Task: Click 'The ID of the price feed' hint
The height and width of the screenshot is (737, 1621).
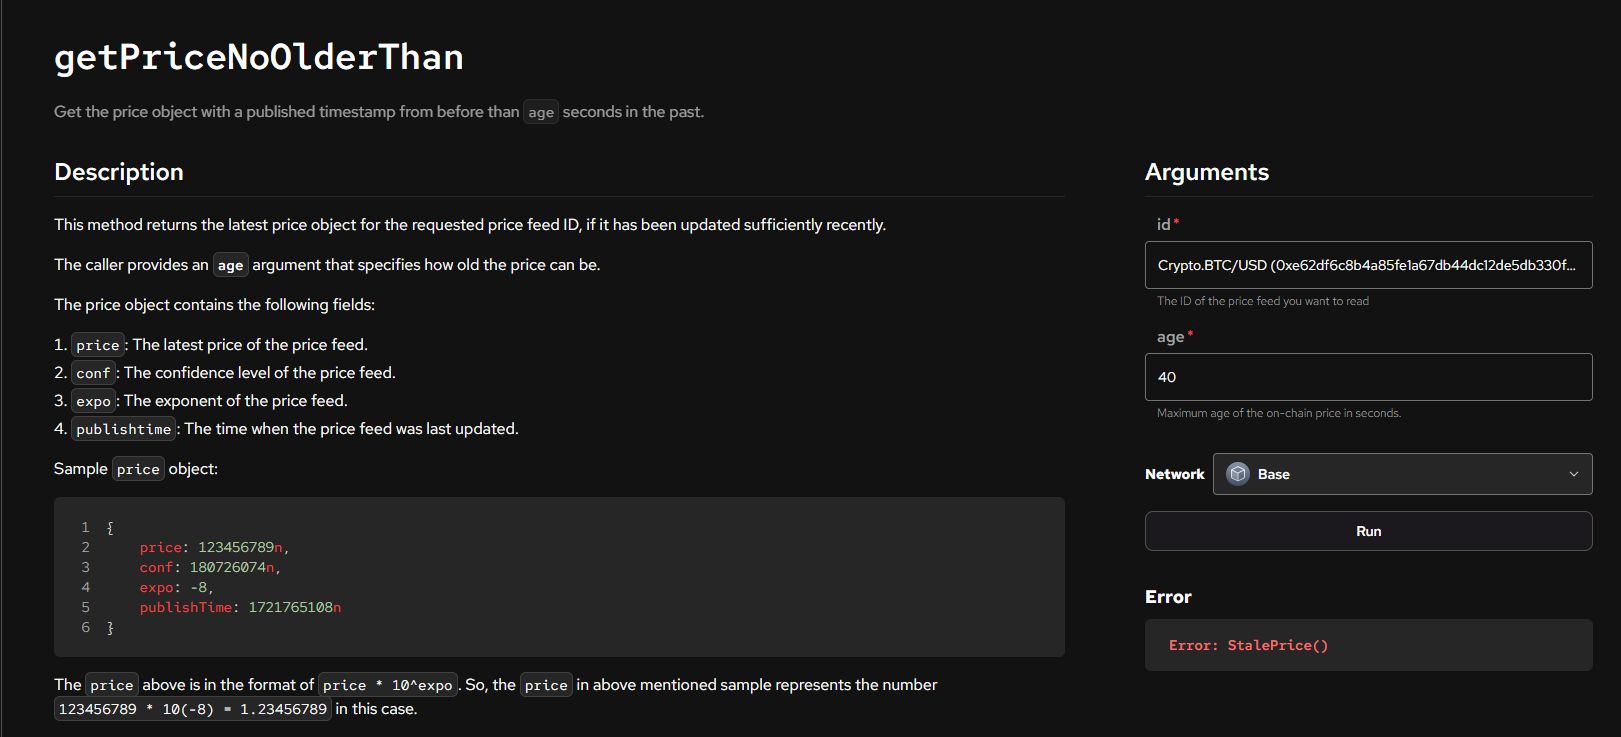Action: coord(1262,301)
